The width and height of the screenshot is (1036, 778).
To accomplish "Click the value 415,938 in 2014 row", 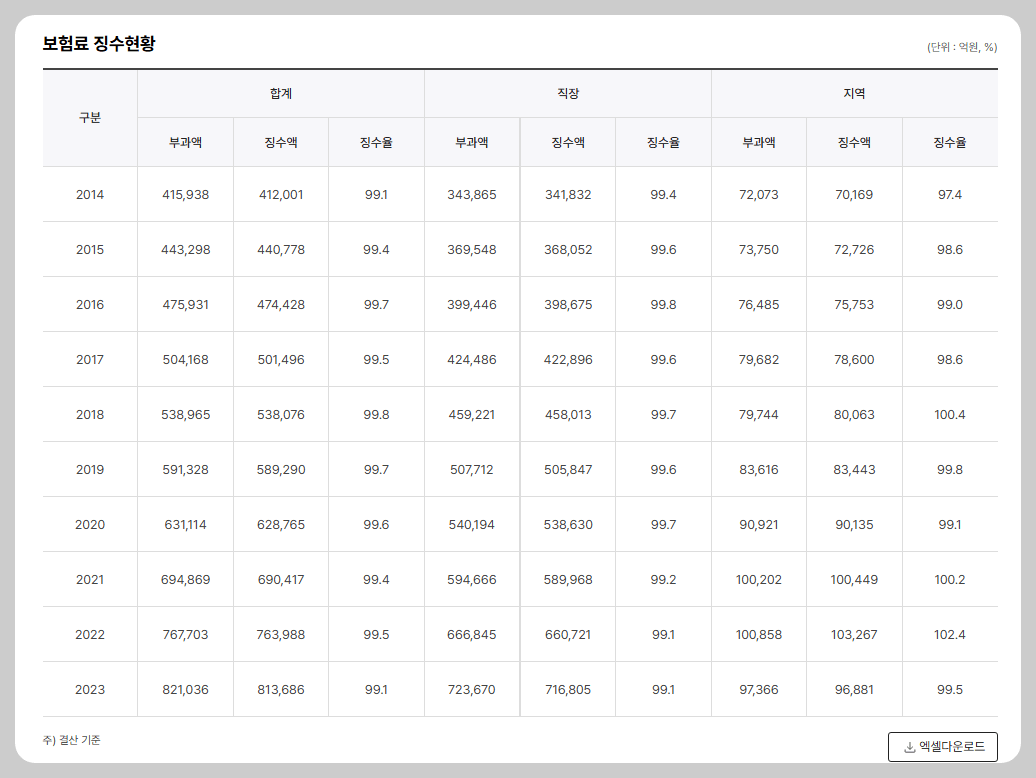I will pos(186,195).
